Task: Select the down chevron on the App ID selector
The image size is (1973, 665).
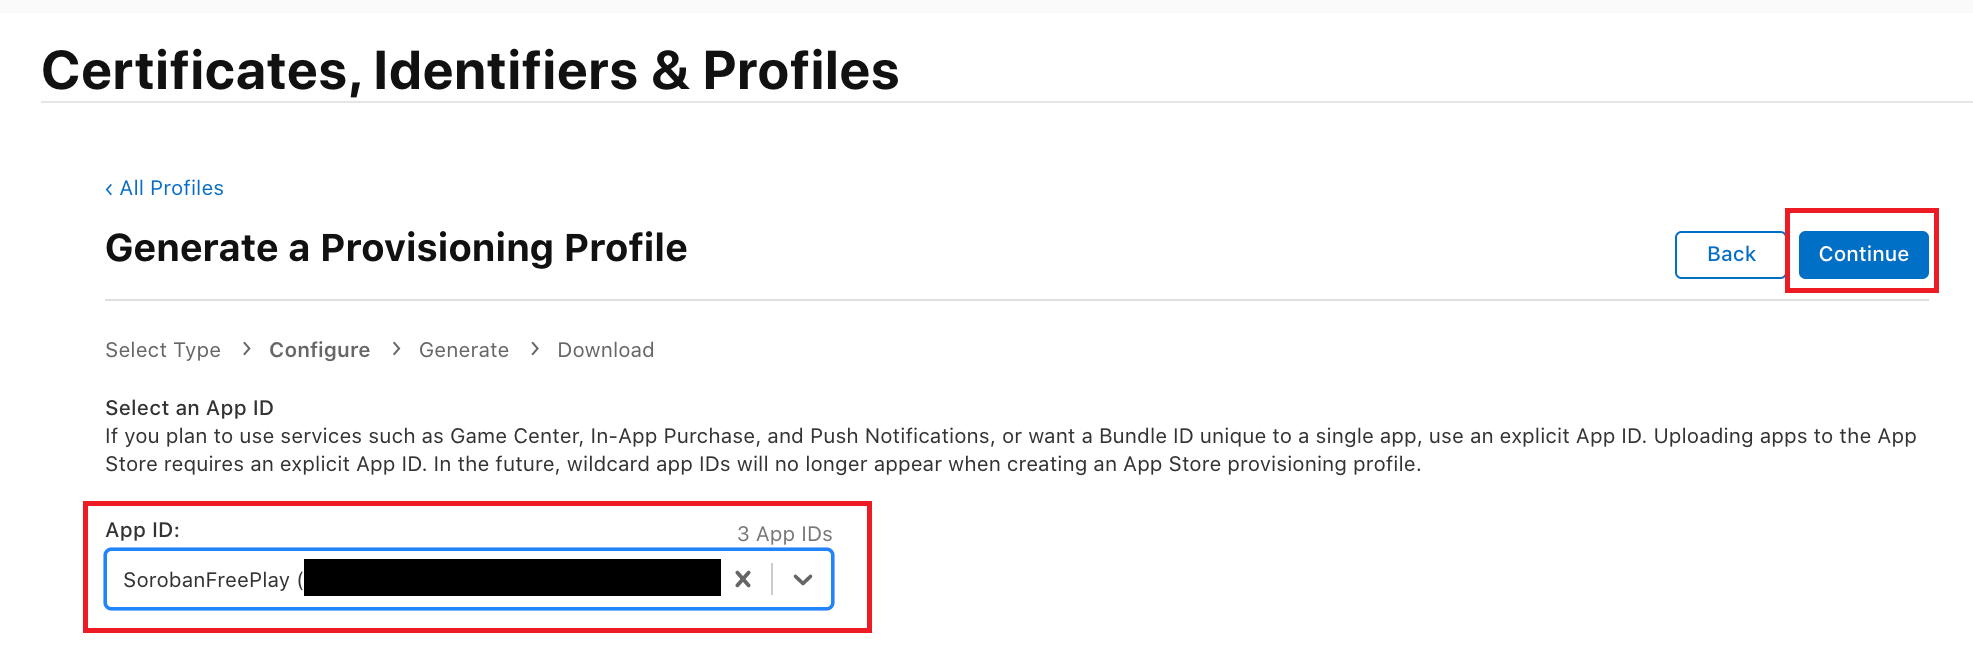Action: click(803, 579)
